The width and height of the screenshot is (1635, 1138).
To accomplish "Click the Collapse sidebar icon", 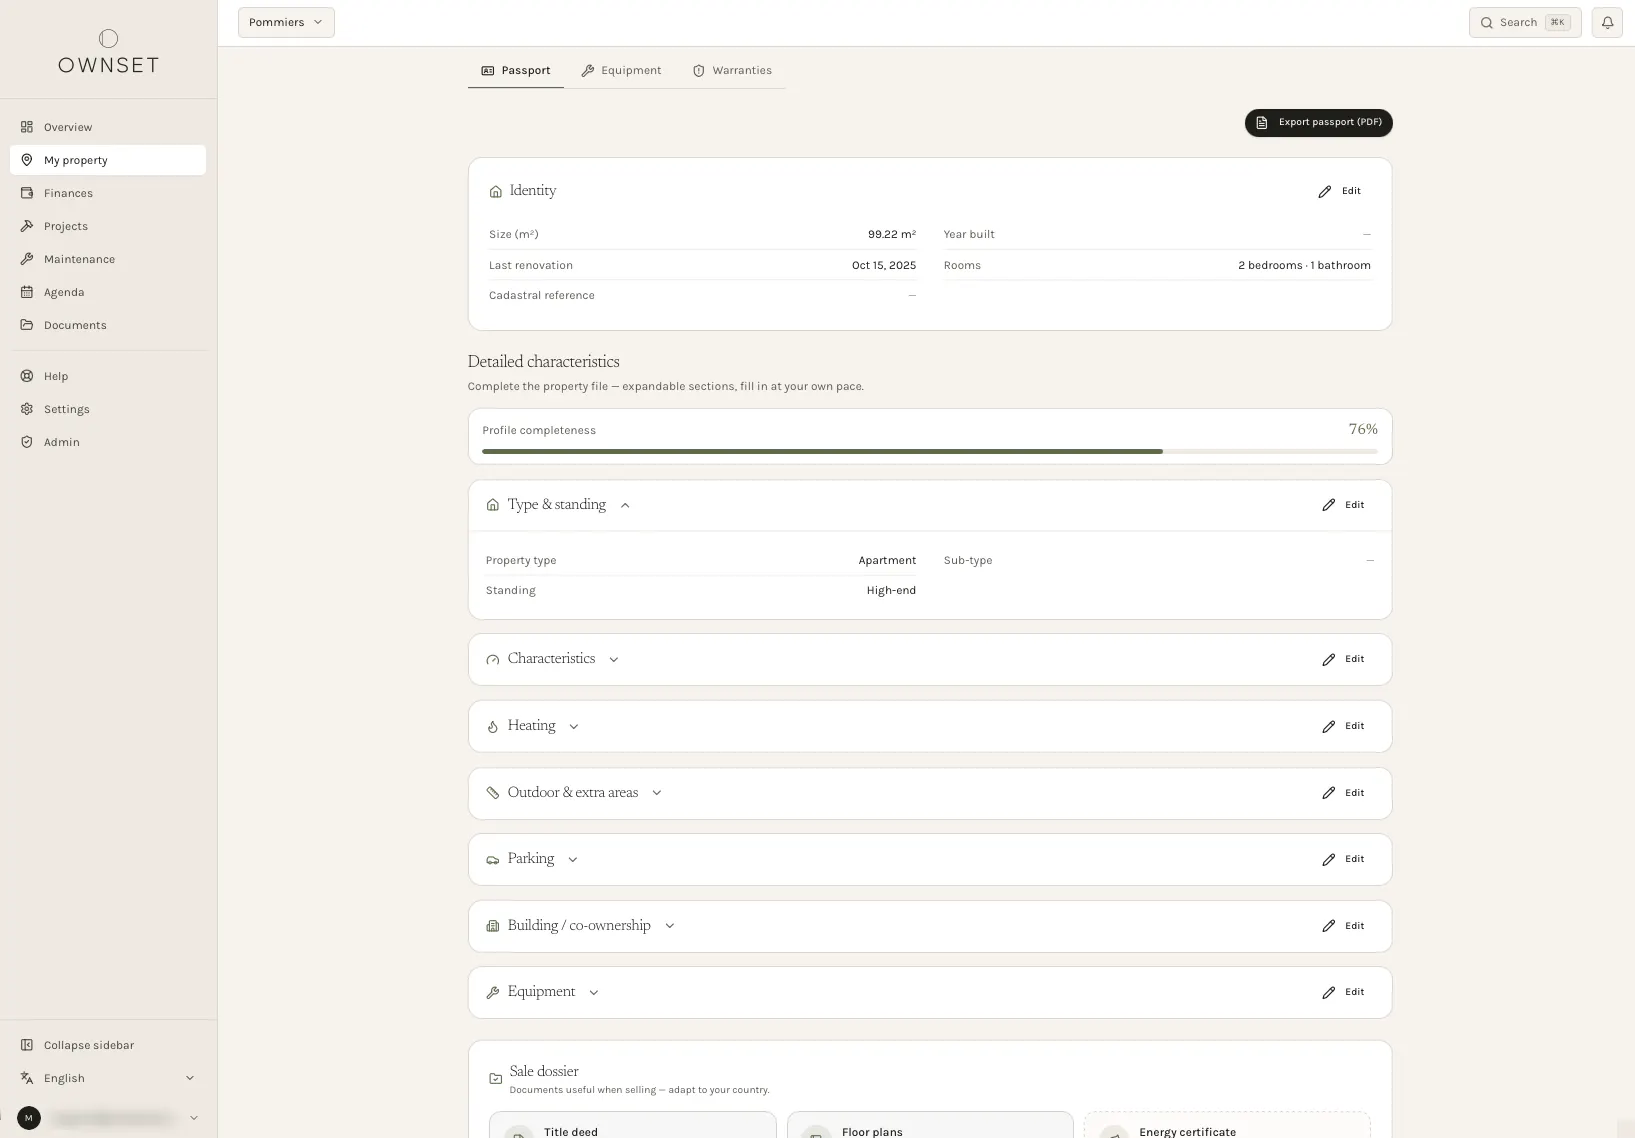I will tap(27, 1045).
